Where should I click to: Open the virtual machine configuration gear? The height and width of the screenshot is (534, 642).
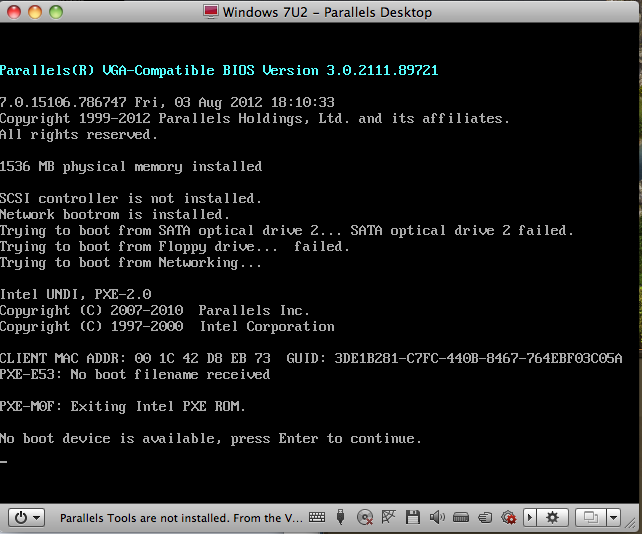click(552, 518)
